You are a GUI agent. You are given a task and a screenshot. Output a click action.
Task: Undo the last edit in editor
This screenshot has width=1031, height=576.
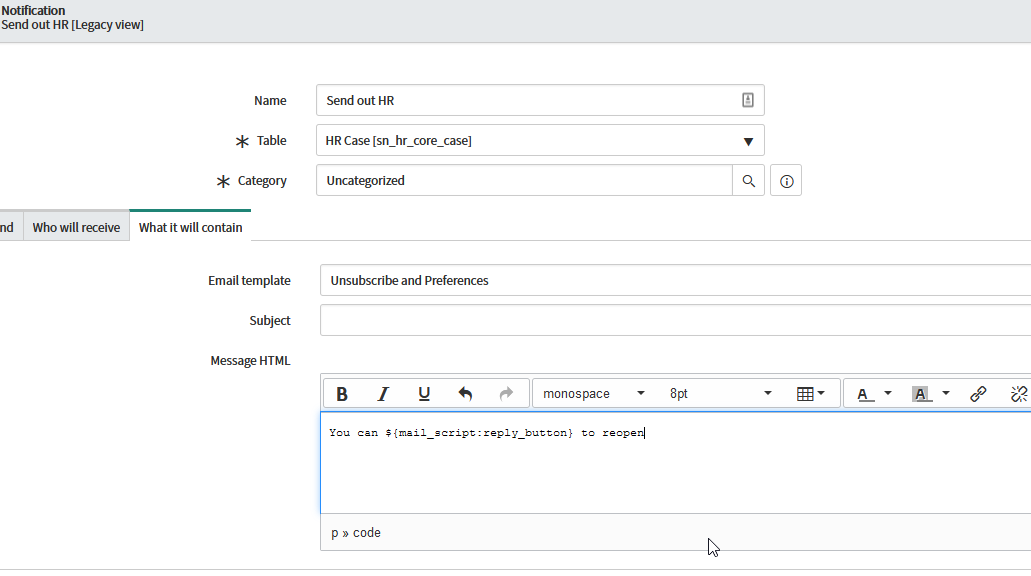pos(465,394)
